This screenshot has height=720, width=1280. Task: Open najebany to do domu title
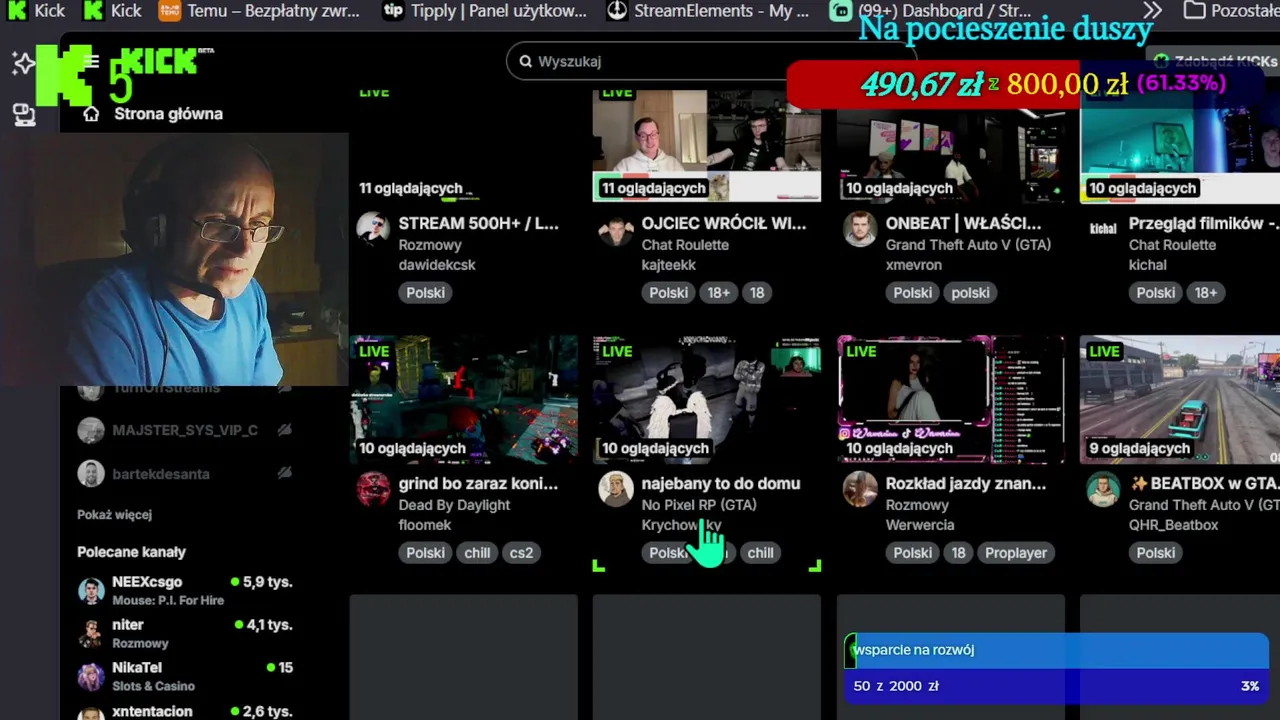pyautogui.click(x=721, y=484)
